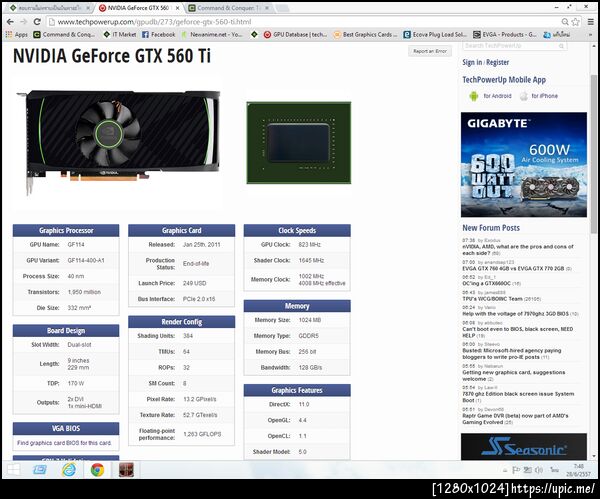Open forum post about nVIDIA, AMD pros and cons
This screenshot has width=600, height=499.
click(518, 250)
